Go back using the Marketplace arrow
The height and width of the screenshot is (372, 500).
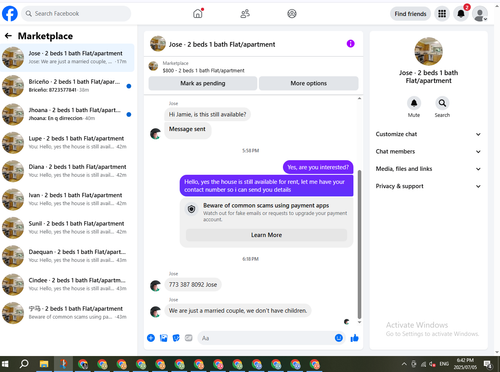click(8, 36)
